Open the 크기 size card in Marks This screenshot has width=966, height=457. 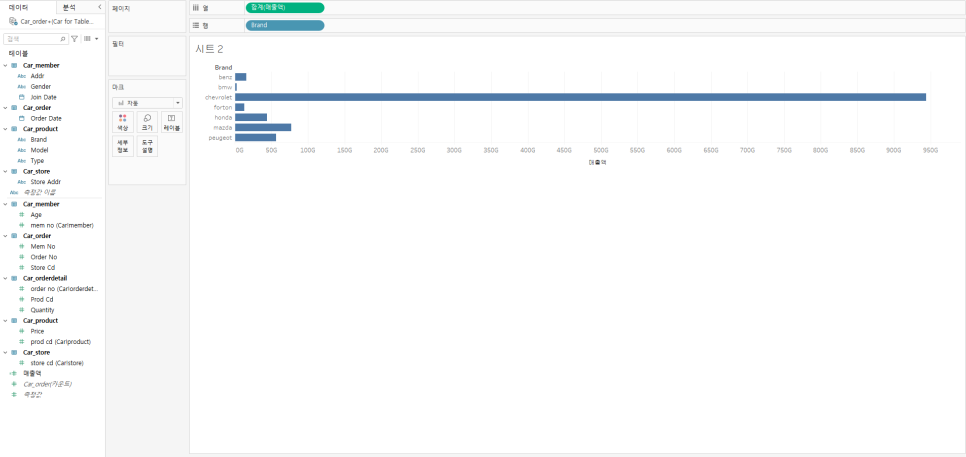pos(147,122)
